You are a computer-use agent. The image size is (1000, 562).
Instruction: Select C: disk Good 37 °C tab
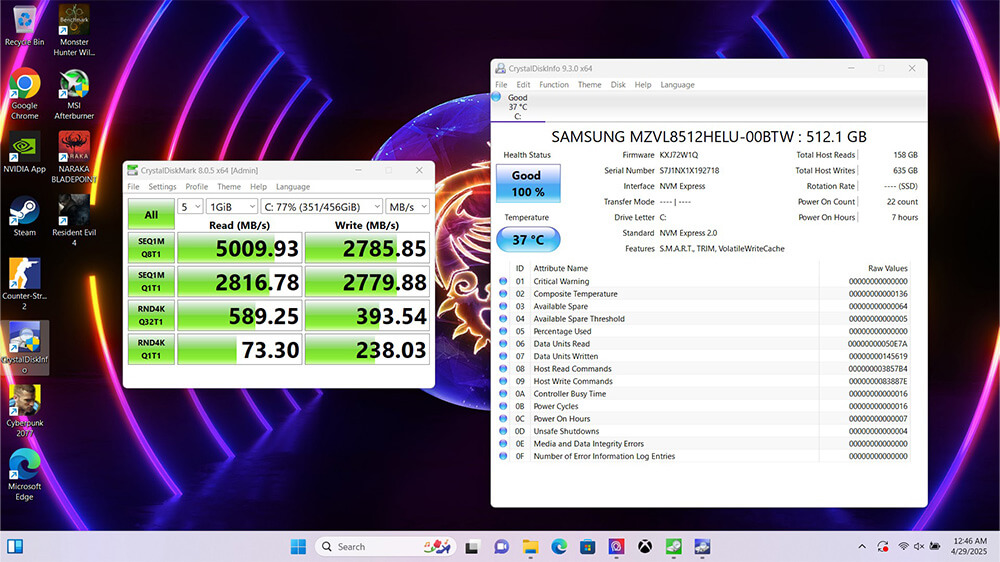(x=518, y=107)
